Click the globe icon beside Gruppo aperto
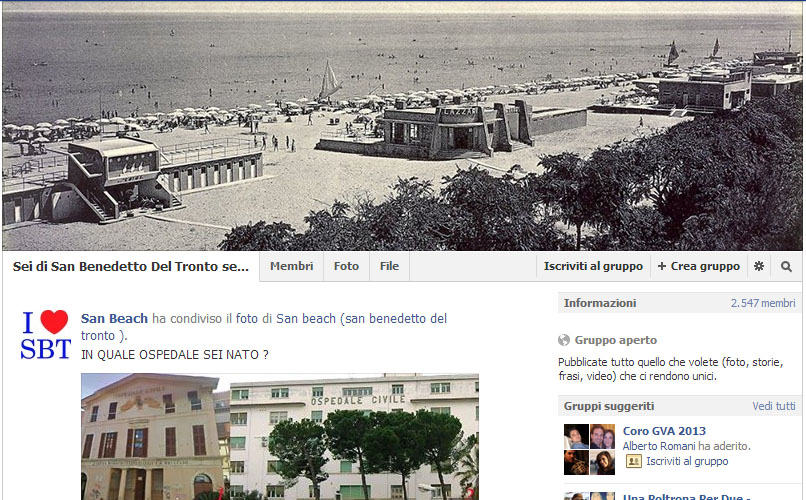This screenshot has width=806, height=500. click(564, 340)
